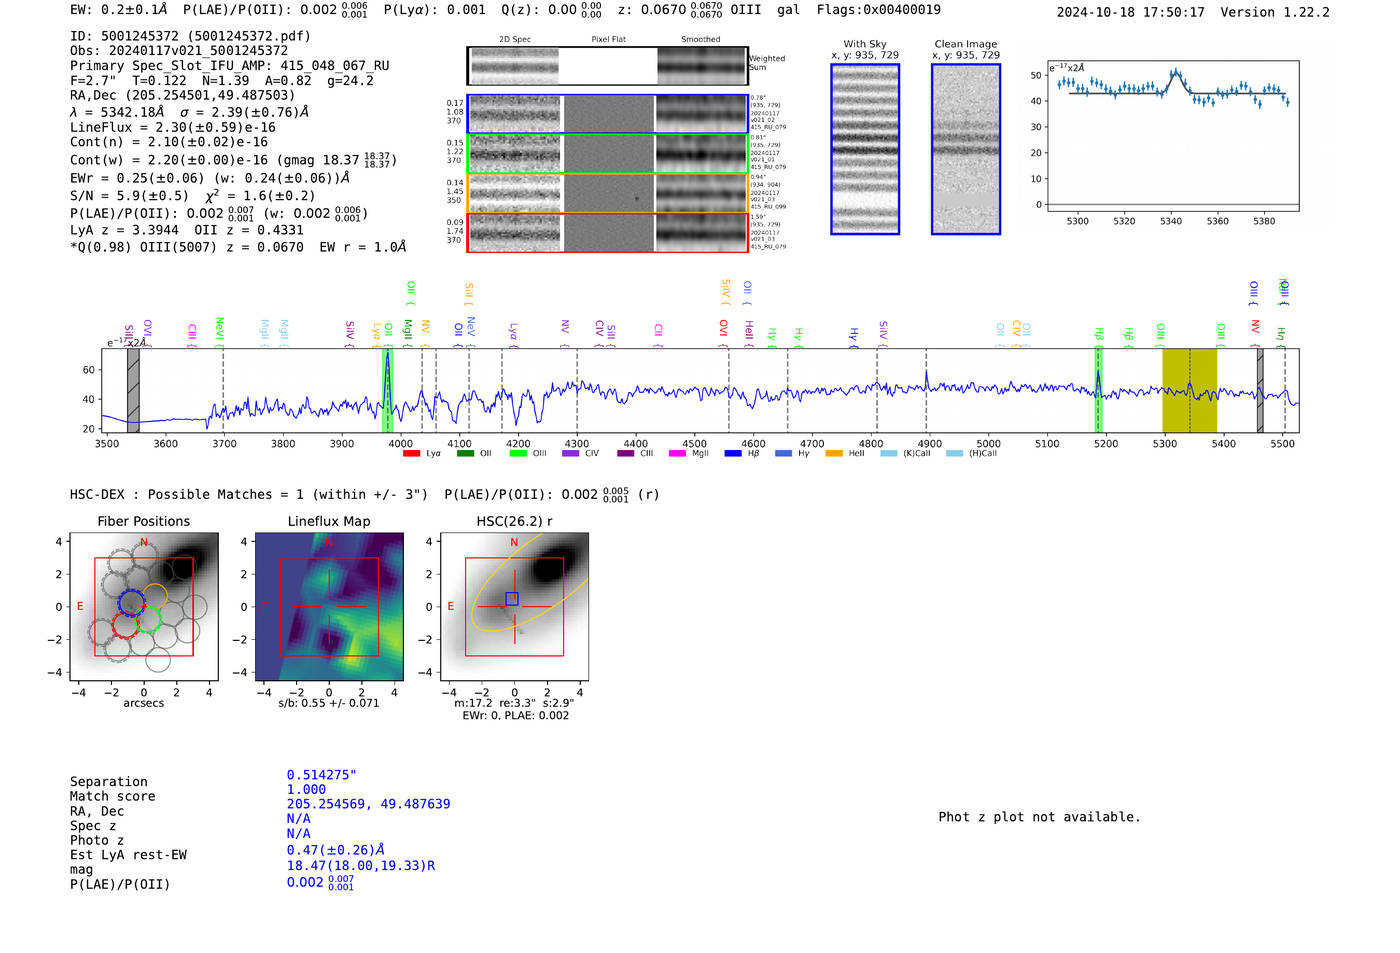Viewport: 1400px width, 953px height.
Task: Click the ID: 5001245372 line
Action: click(x=190, y=36)
